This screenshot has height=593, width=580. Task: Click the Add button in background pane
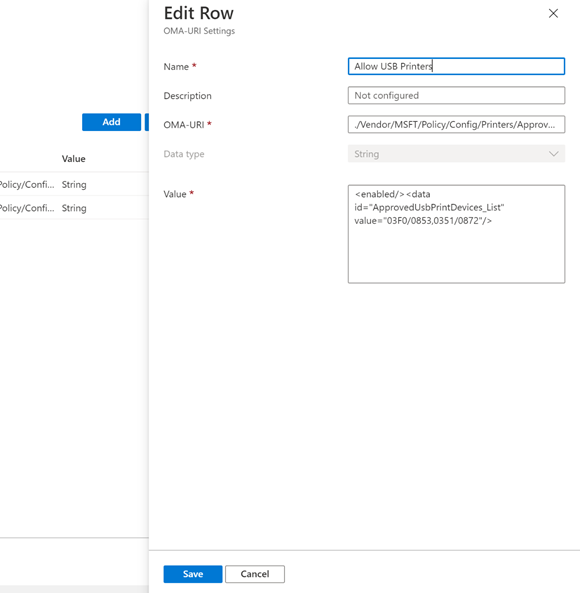click(112, 122)
